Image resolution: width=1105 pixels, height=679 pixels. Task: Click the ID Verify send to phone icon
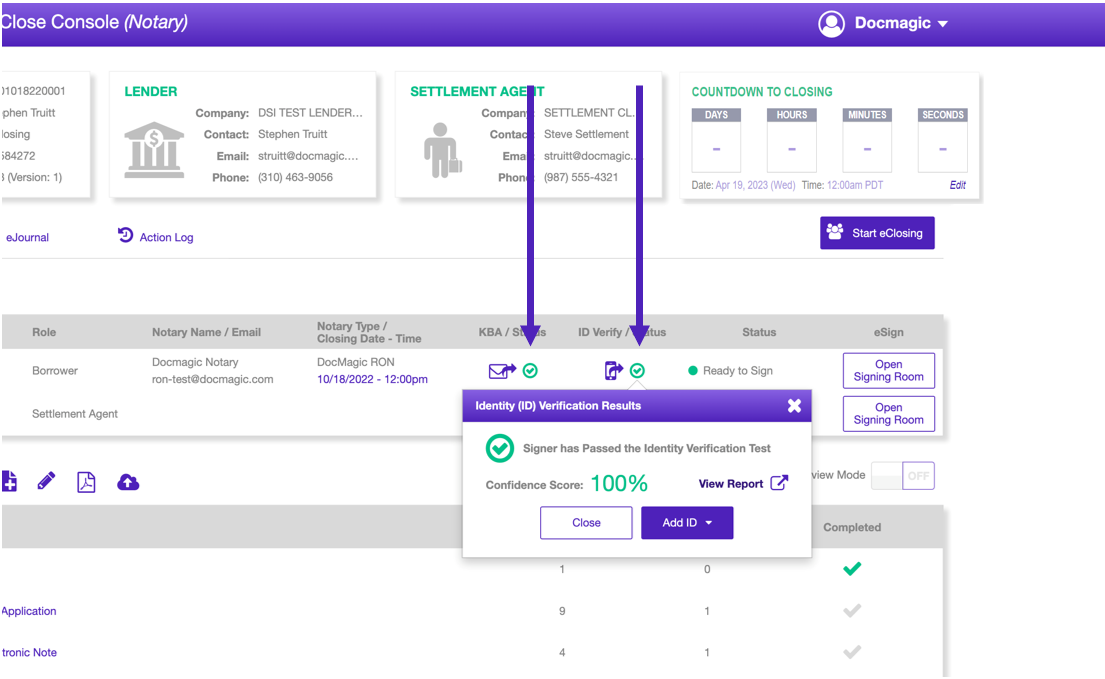coord(614,370)
